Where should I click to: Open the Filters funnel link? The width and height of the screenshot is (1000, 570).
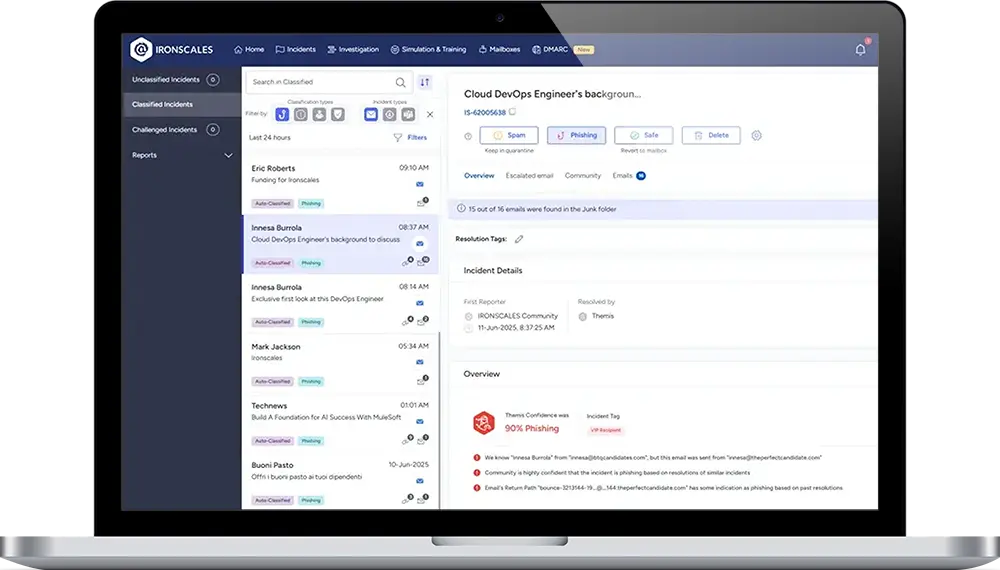[x=410, y=138]
